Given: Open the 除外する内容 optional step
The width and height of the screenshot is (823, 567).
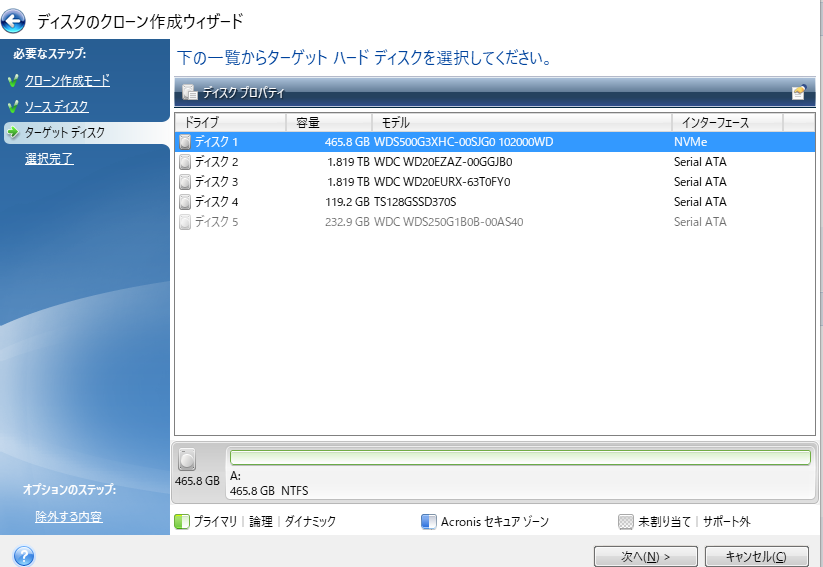Looking at the screenshot, I should click(69, 517).
